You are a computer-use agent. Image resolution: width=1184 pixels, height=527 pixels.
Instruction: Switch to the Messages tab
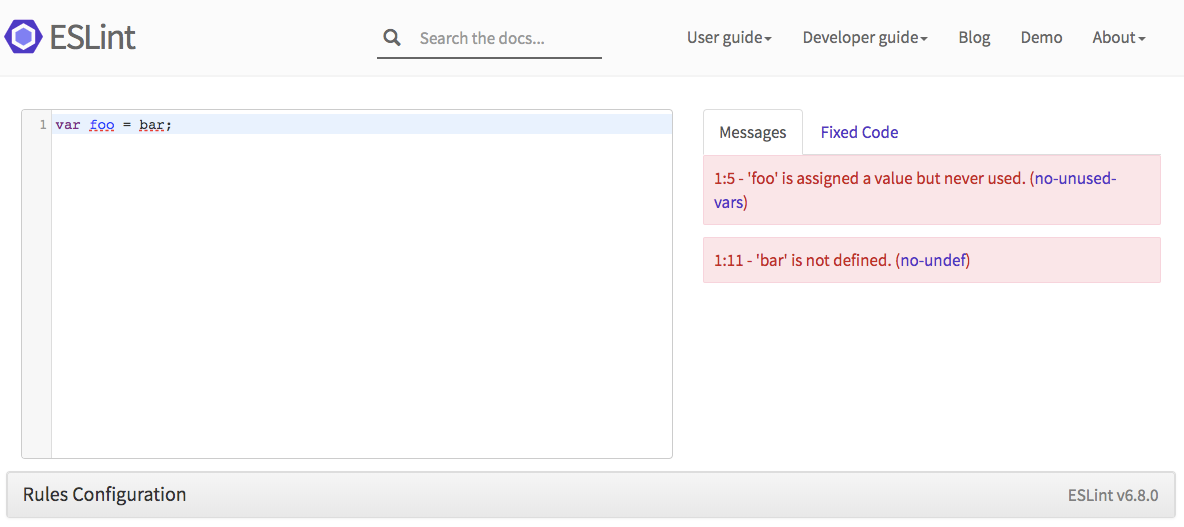(x=753, y=132)
